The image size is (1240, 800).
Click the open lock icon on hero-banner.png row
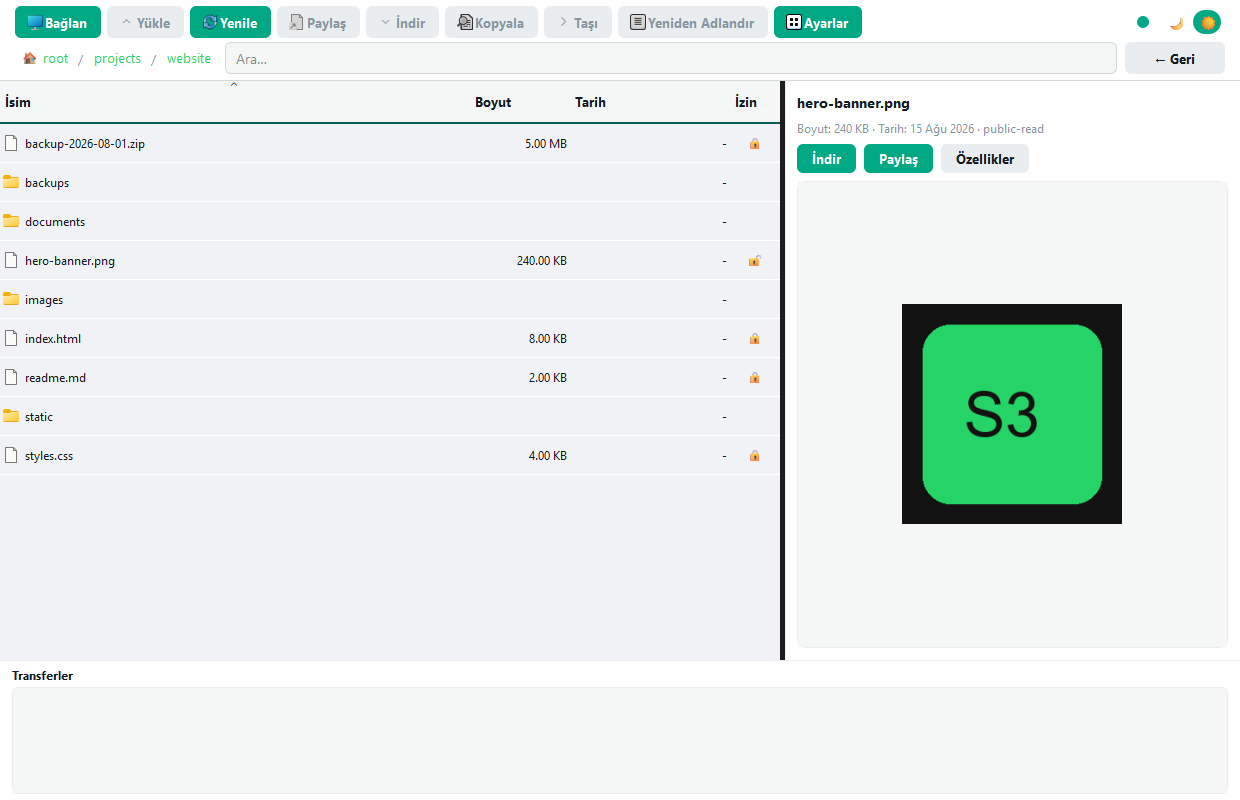coord(755,261)
